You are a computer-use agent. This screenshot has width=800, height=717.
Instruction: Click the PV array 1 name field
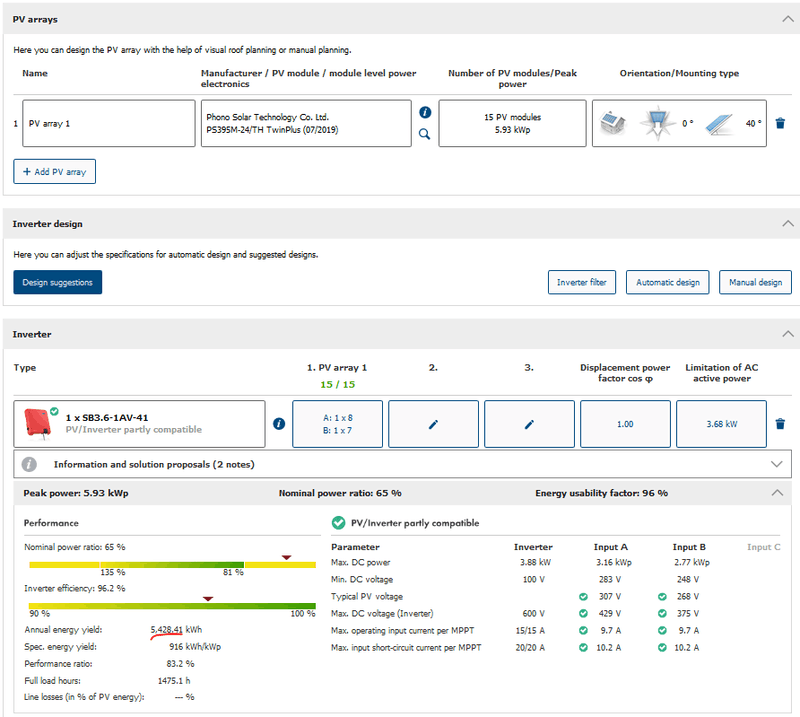coord(108,124)
